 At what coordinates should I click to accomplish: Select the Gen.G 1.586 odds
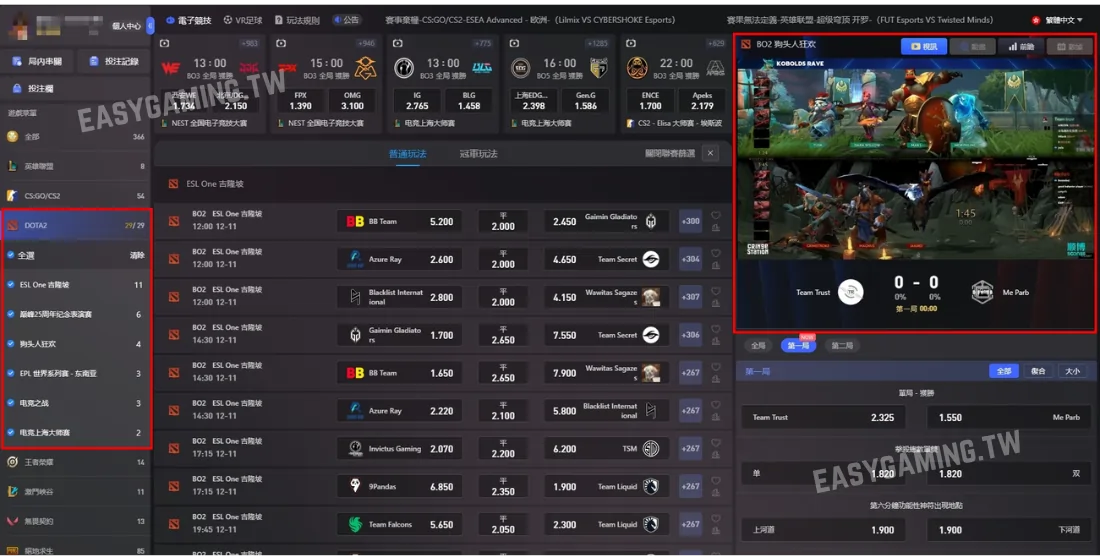tap(585, 101)
